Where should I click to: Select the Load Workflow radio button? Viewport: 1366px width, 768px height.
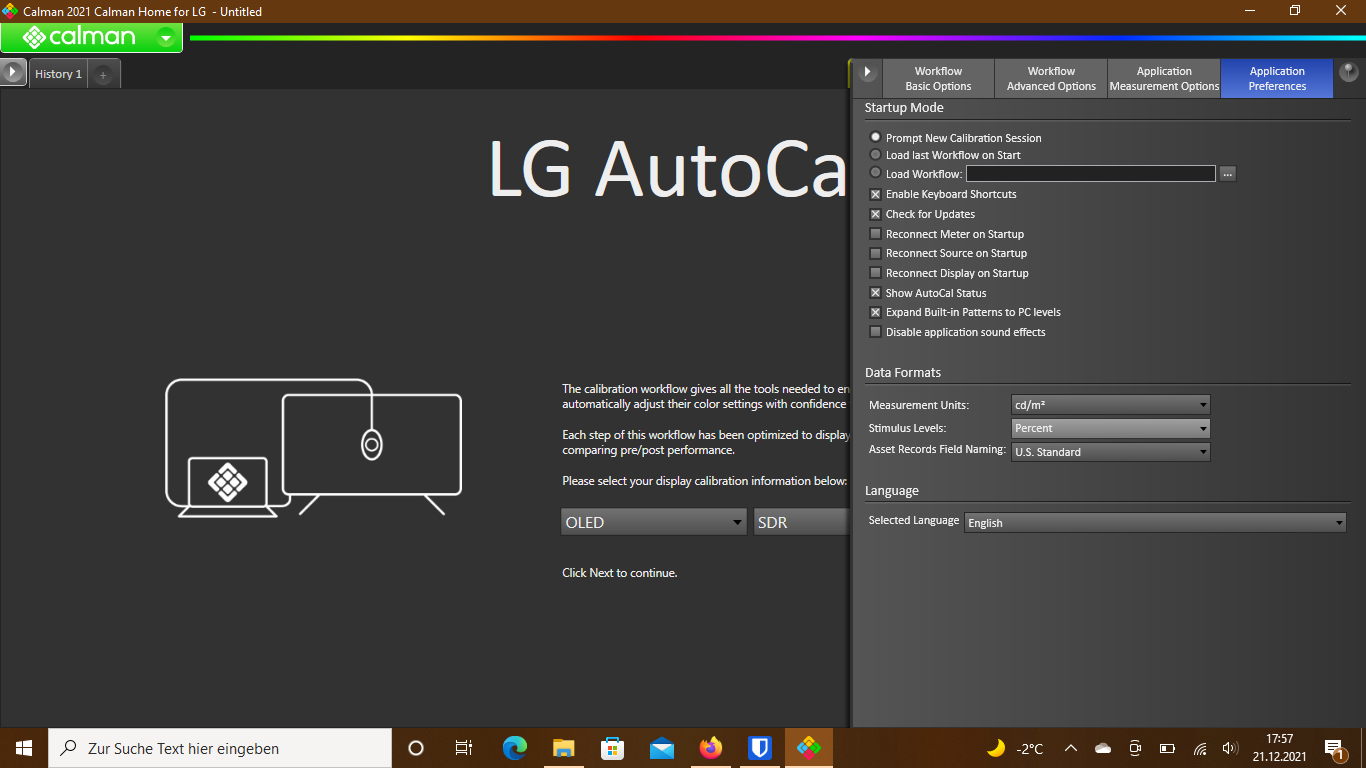(x=876, y=173)
